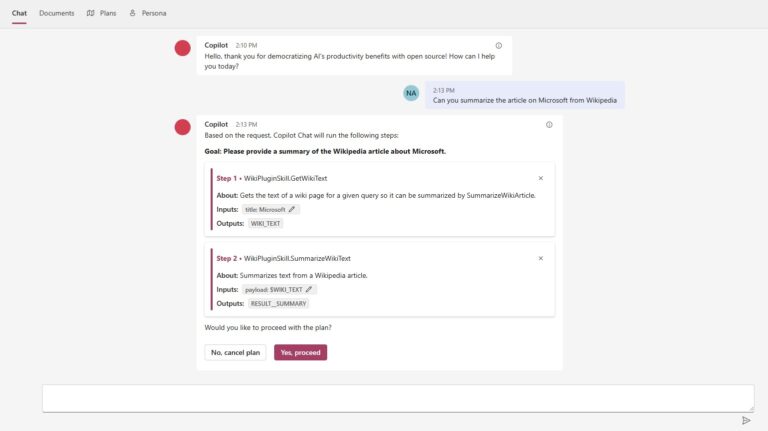Open info icon on first Copilot message

(499, 45)
